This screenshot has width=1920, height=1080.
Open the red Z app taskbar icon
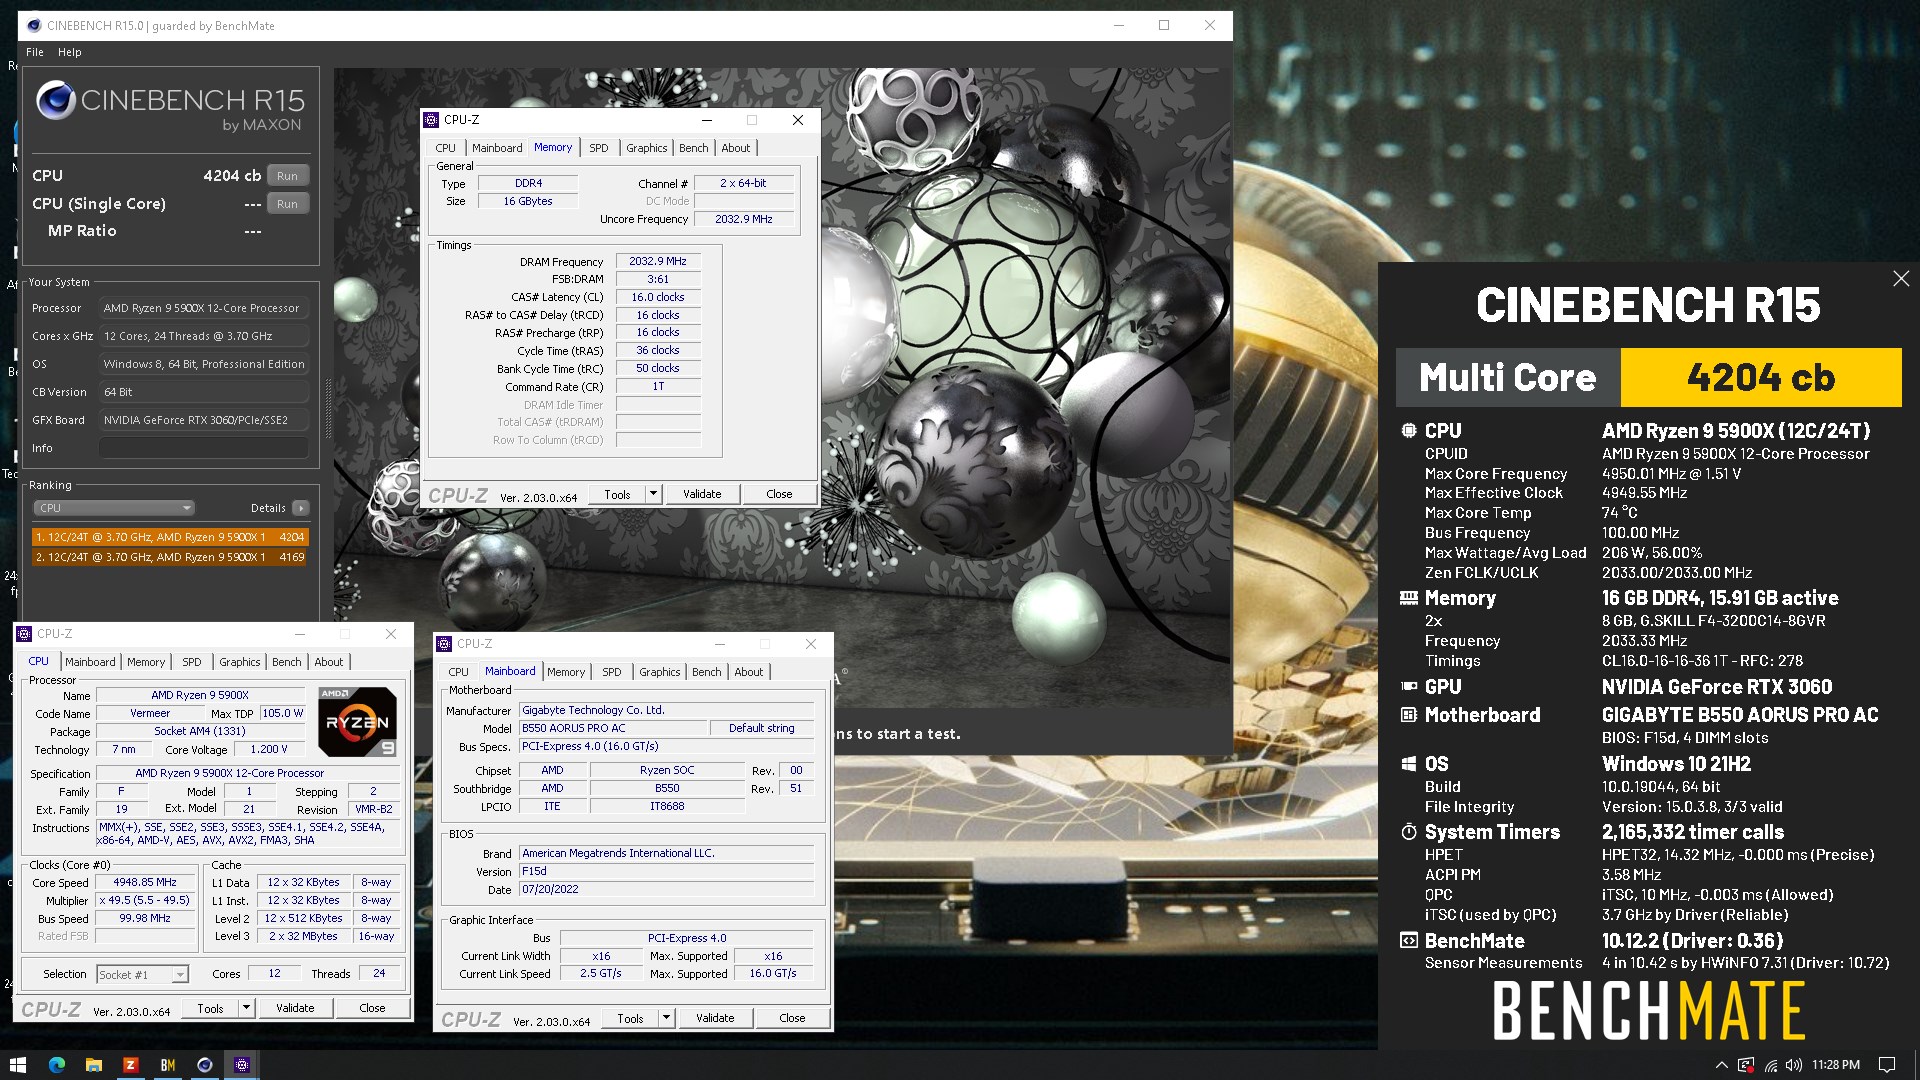point(130,1065)
